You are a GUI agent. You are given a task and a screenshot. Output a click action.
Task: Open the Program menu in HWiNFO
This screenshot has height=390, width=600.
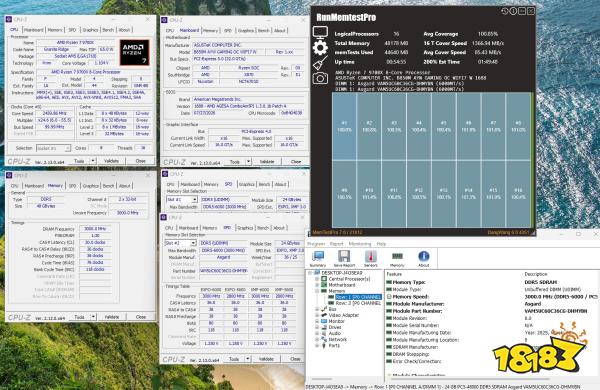pyautogui.click(x=316, y=244)
